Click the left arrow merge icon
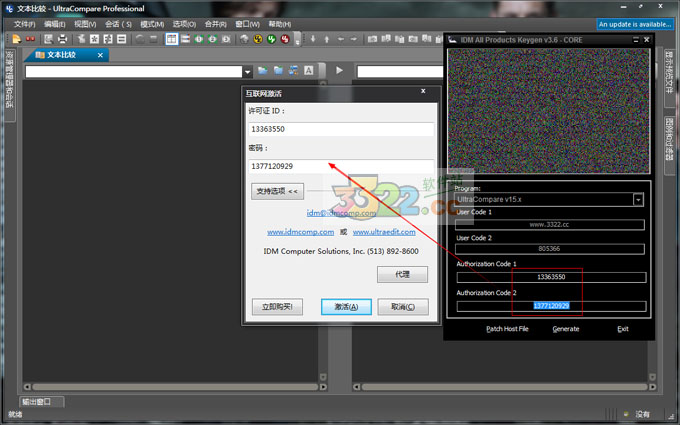Screen dimensions: 680x425 [x=340, y=39]
